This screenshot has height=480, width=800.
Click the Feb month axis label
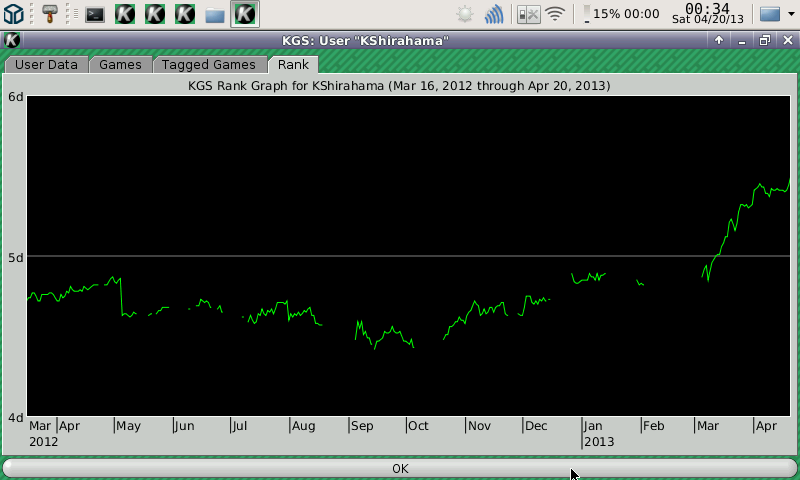tap(654, 426)
